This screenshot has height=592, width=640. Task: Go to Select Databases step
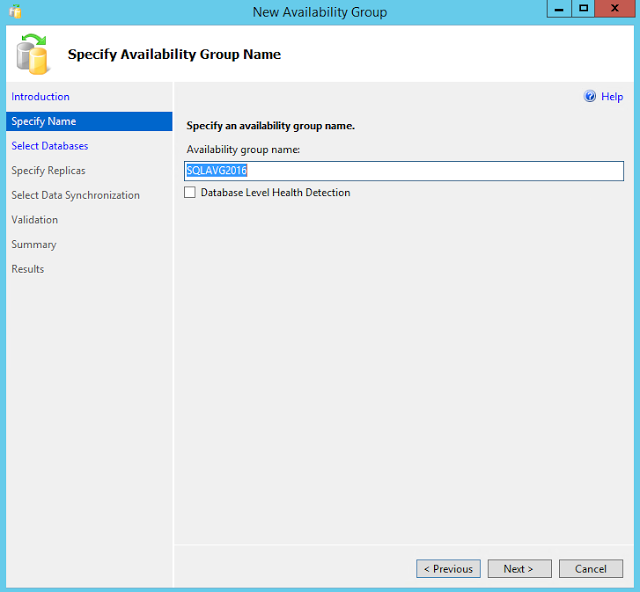[x=50, y=146]
